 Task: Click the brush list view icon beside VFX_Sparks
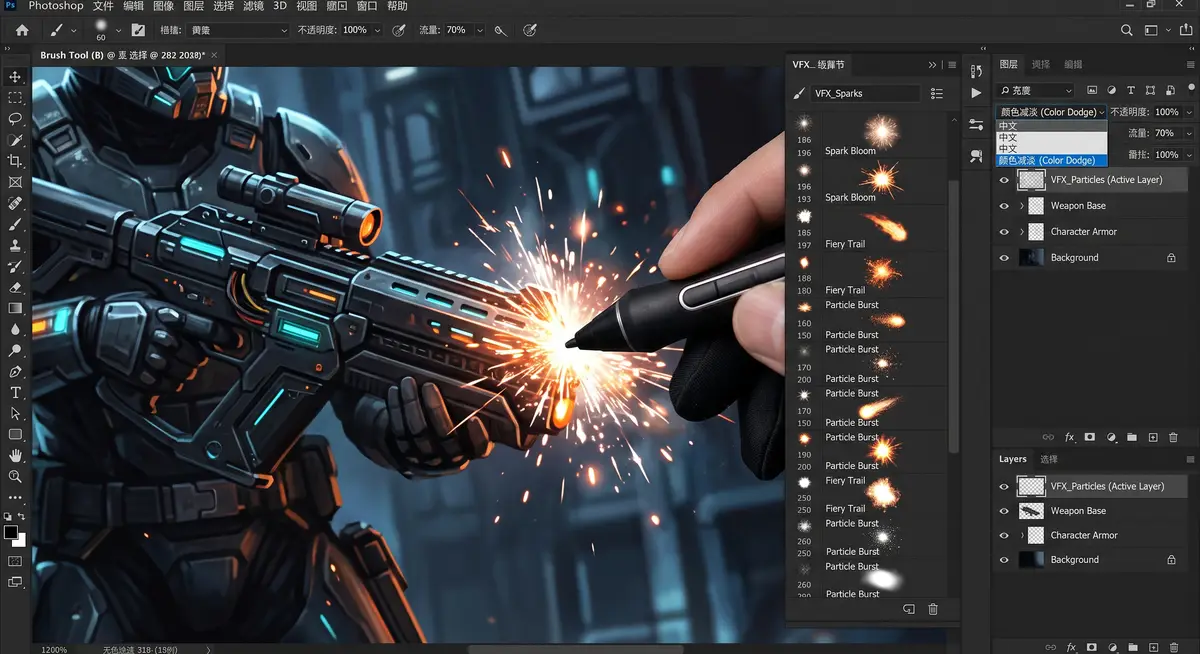tap(937, 93)
